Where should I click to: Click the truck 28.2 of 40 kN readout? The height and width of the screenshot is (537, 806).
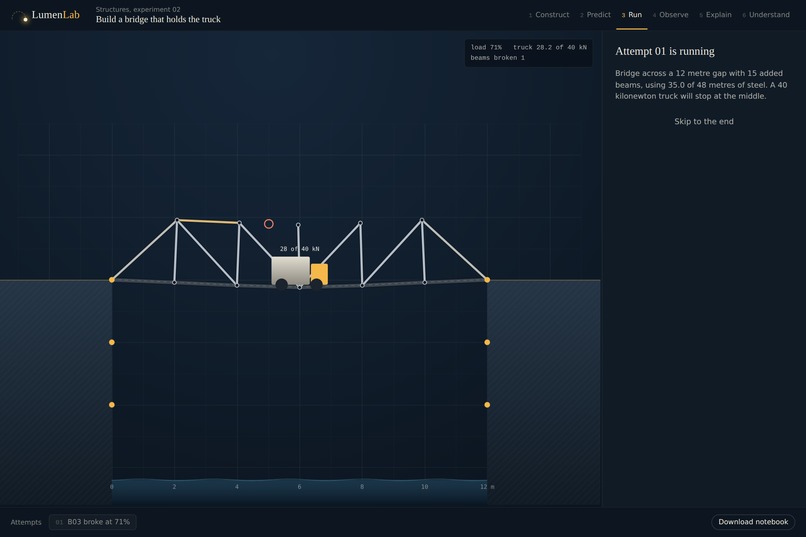(549, 47)
